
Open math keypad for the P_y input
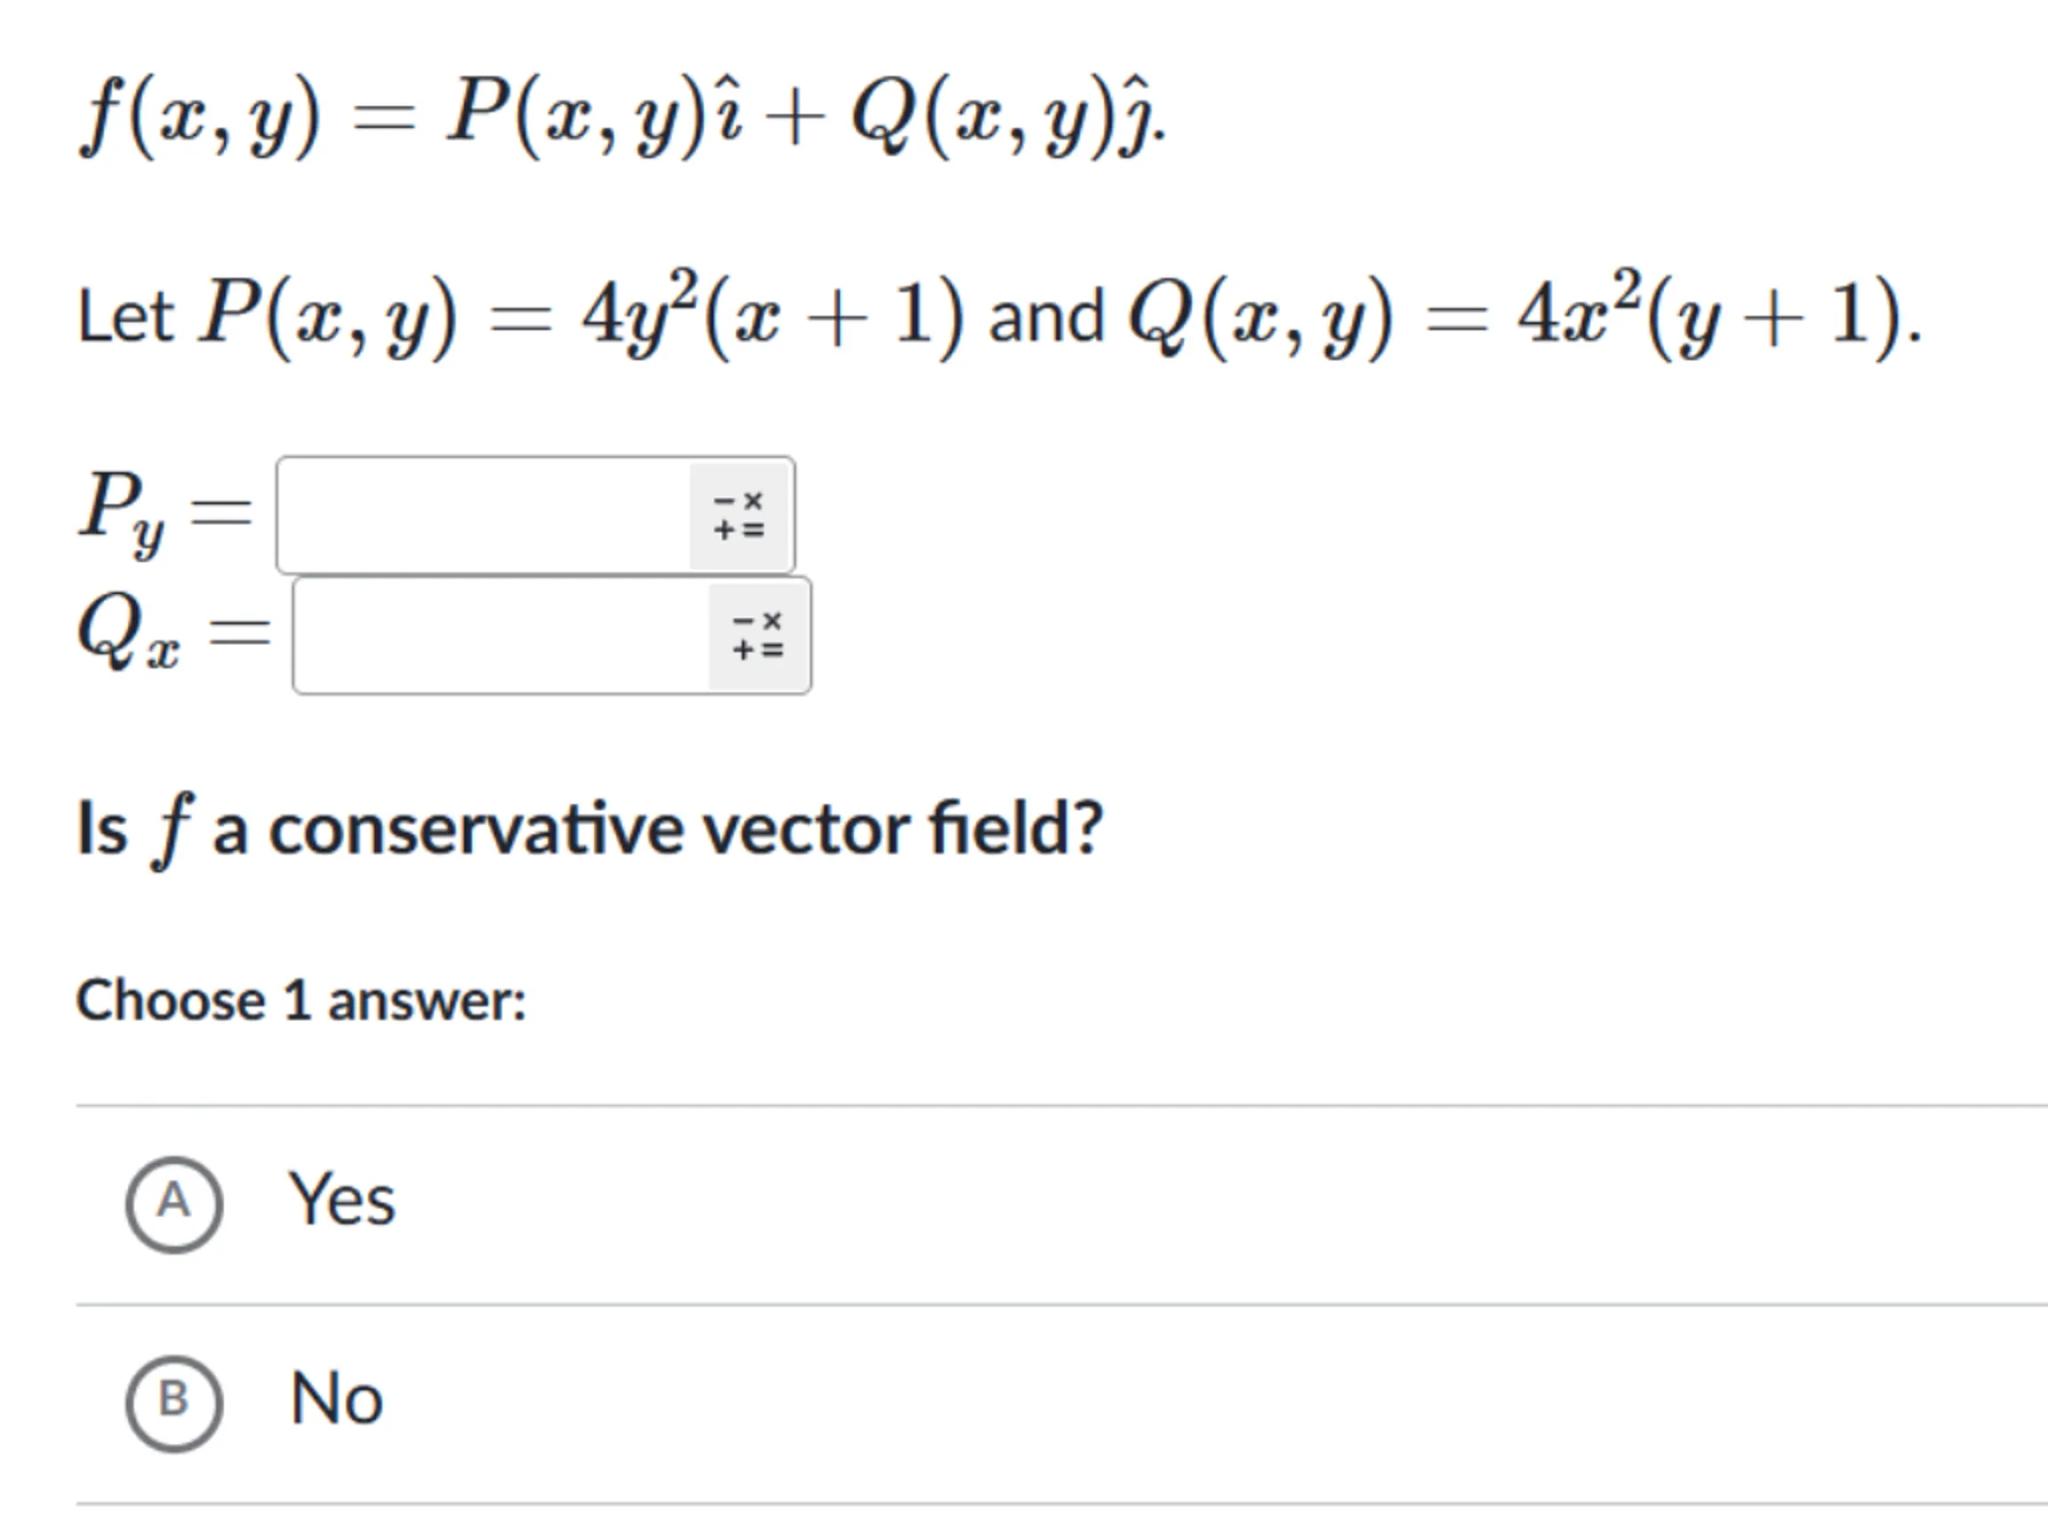click(x=739, y=516)
